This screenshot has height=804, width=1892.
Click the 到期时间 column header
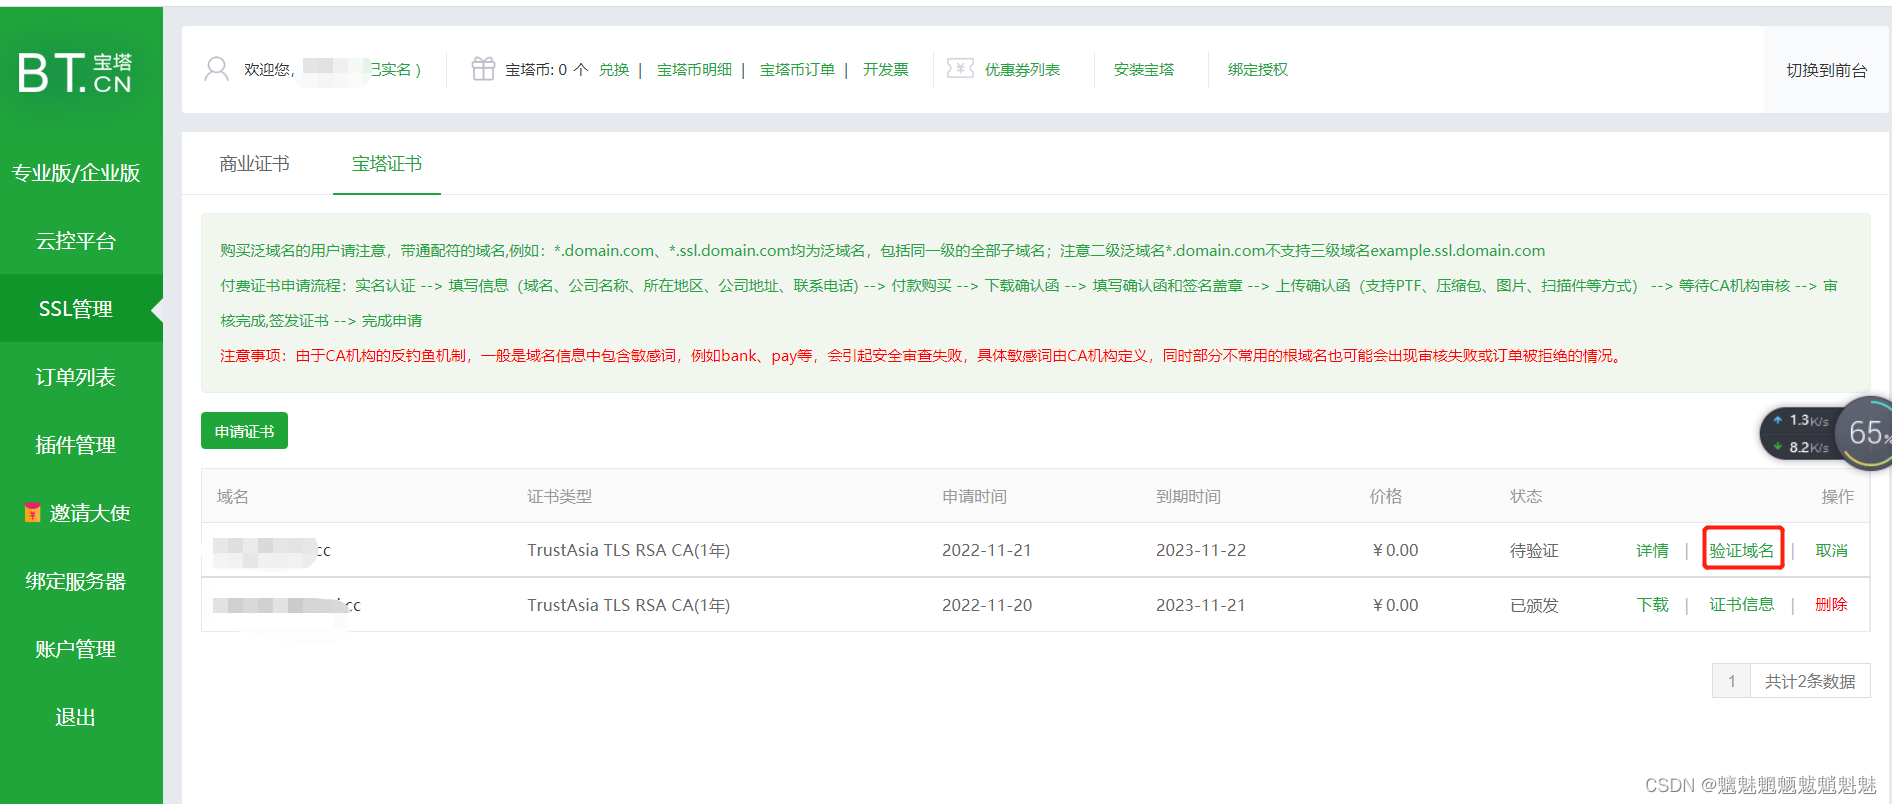pos(1188,497)
